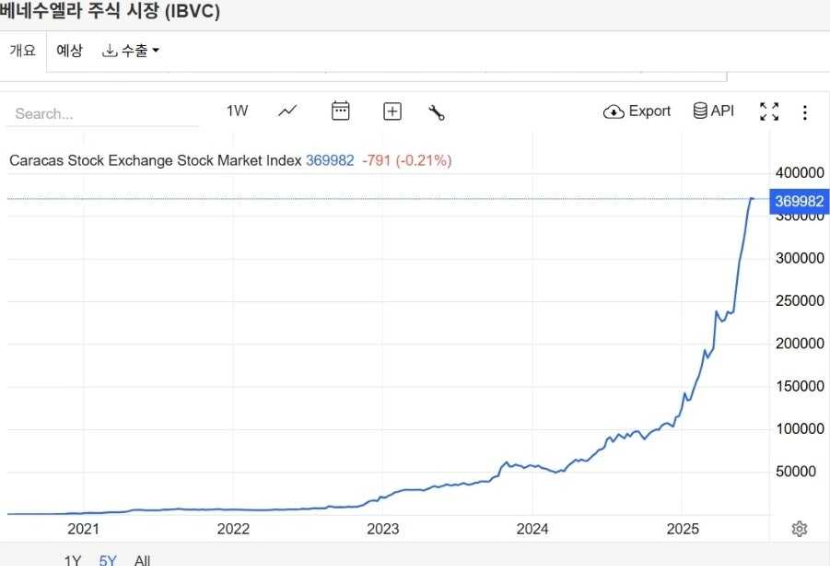Open the chart tools wrench icon
Image resolution: width=830 pixels, height=566 pixels.
[436, 112]
